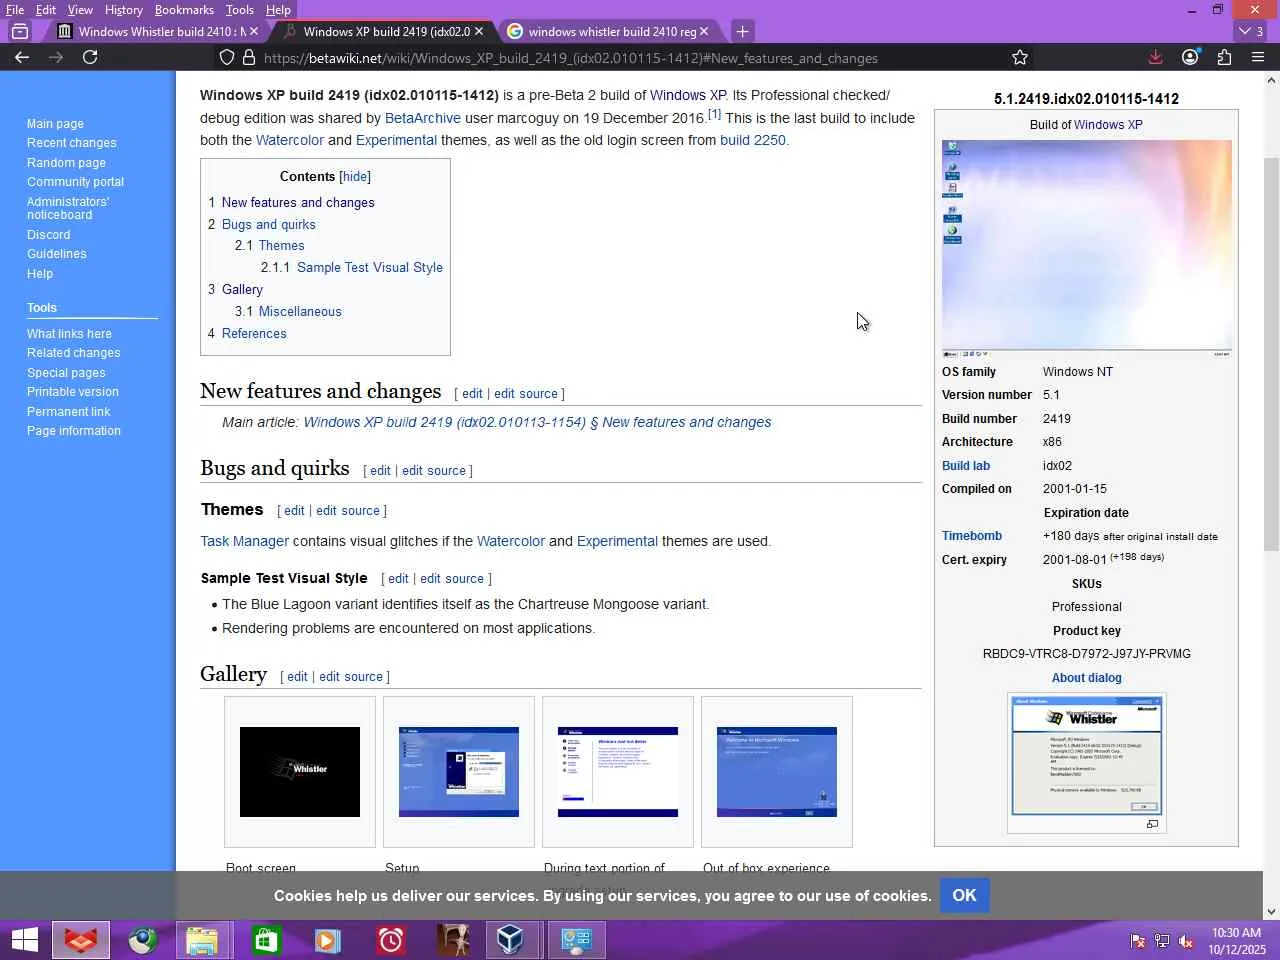Screen dimensions: 1280x960
Task: Follow the BetaArchive link
Action: click(x=422, y=118)
